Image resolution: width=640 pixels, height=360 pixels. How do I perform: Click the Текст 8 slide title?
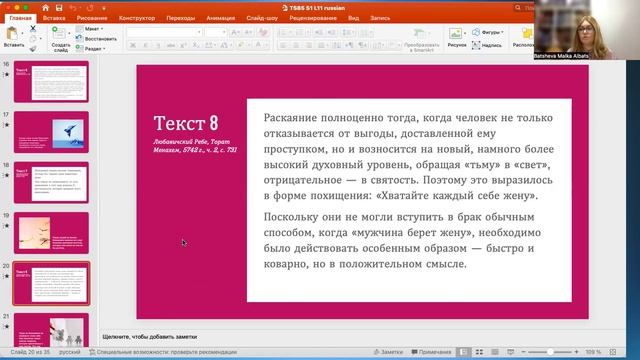186,123
